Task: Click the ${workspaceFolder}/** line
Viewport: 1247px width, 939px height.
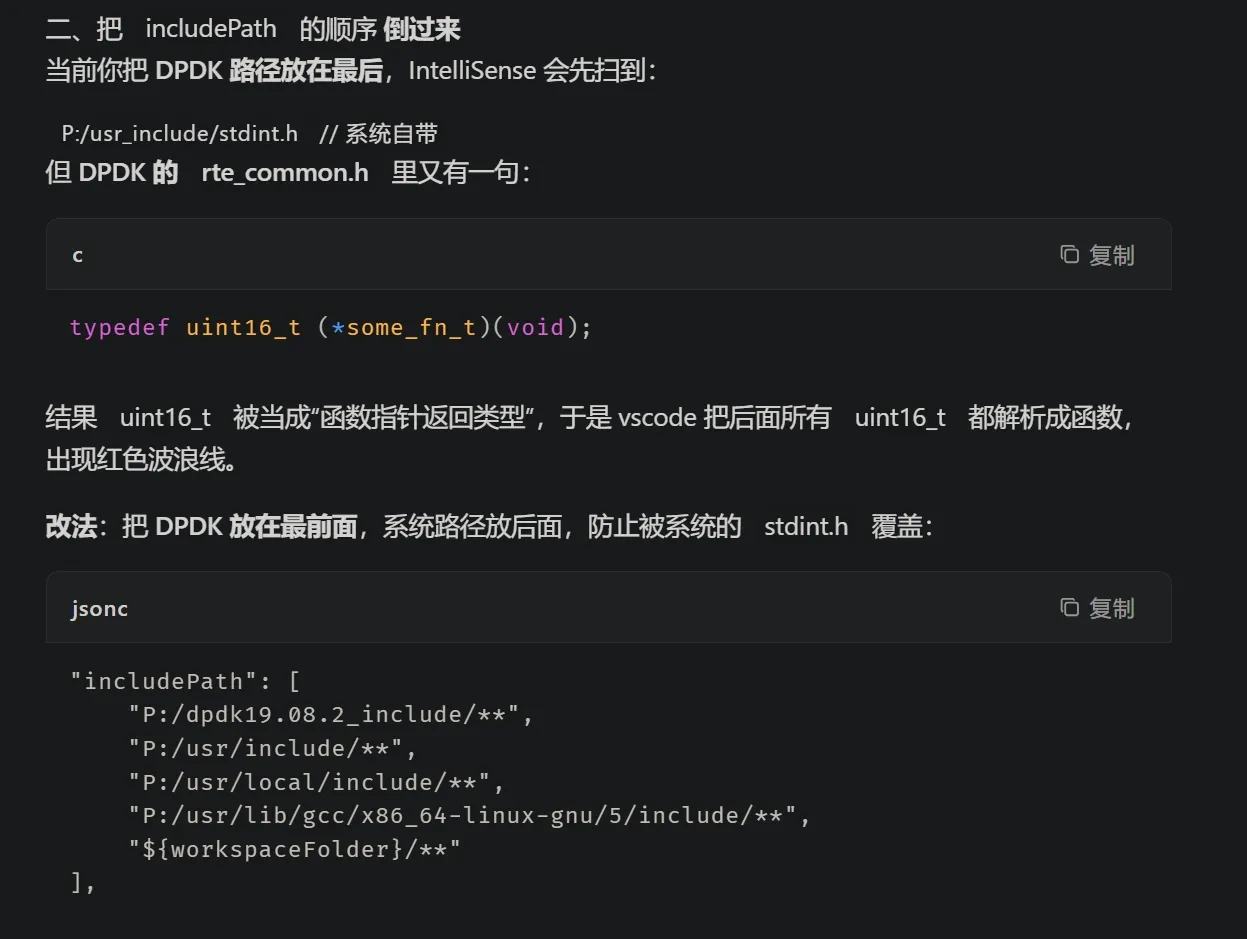Action: (x=294, y=849)
